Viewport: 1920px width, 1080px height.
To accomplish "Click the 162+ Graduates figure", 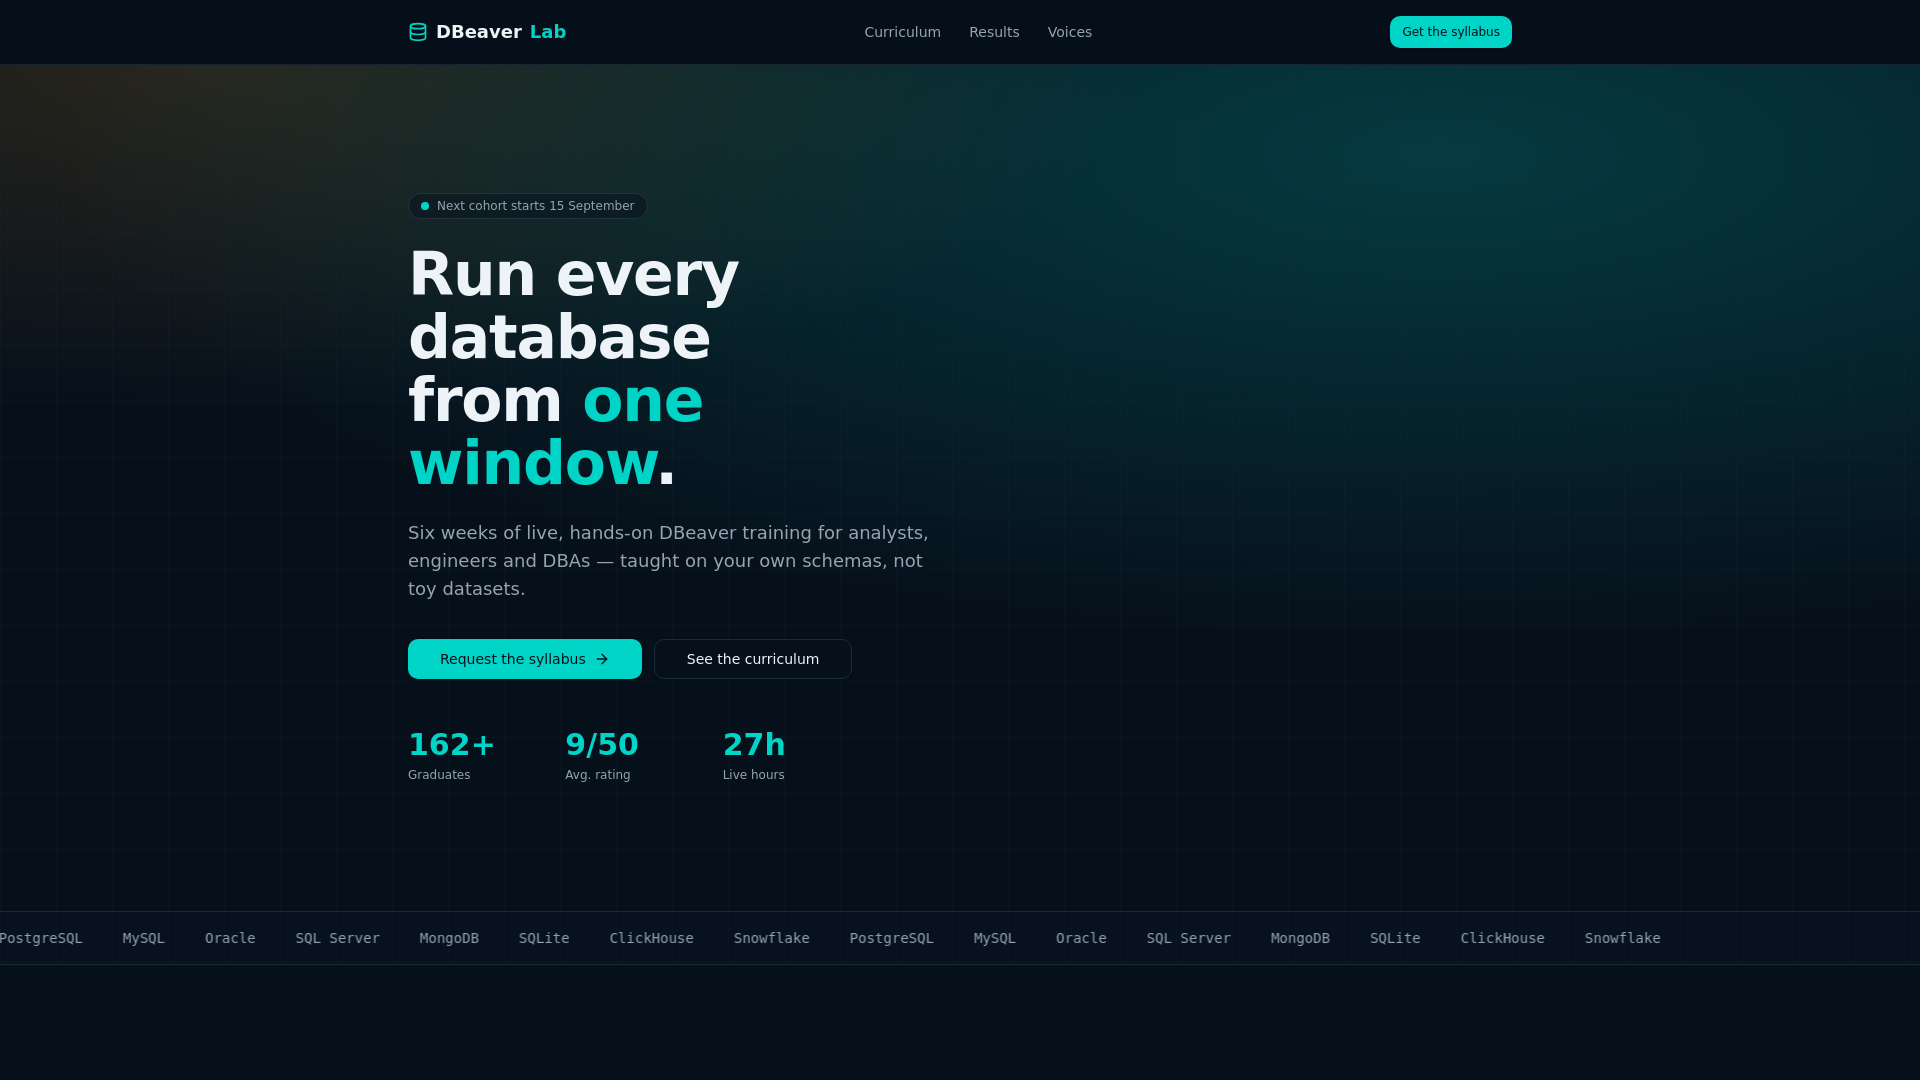I will (x=451, y=745).
